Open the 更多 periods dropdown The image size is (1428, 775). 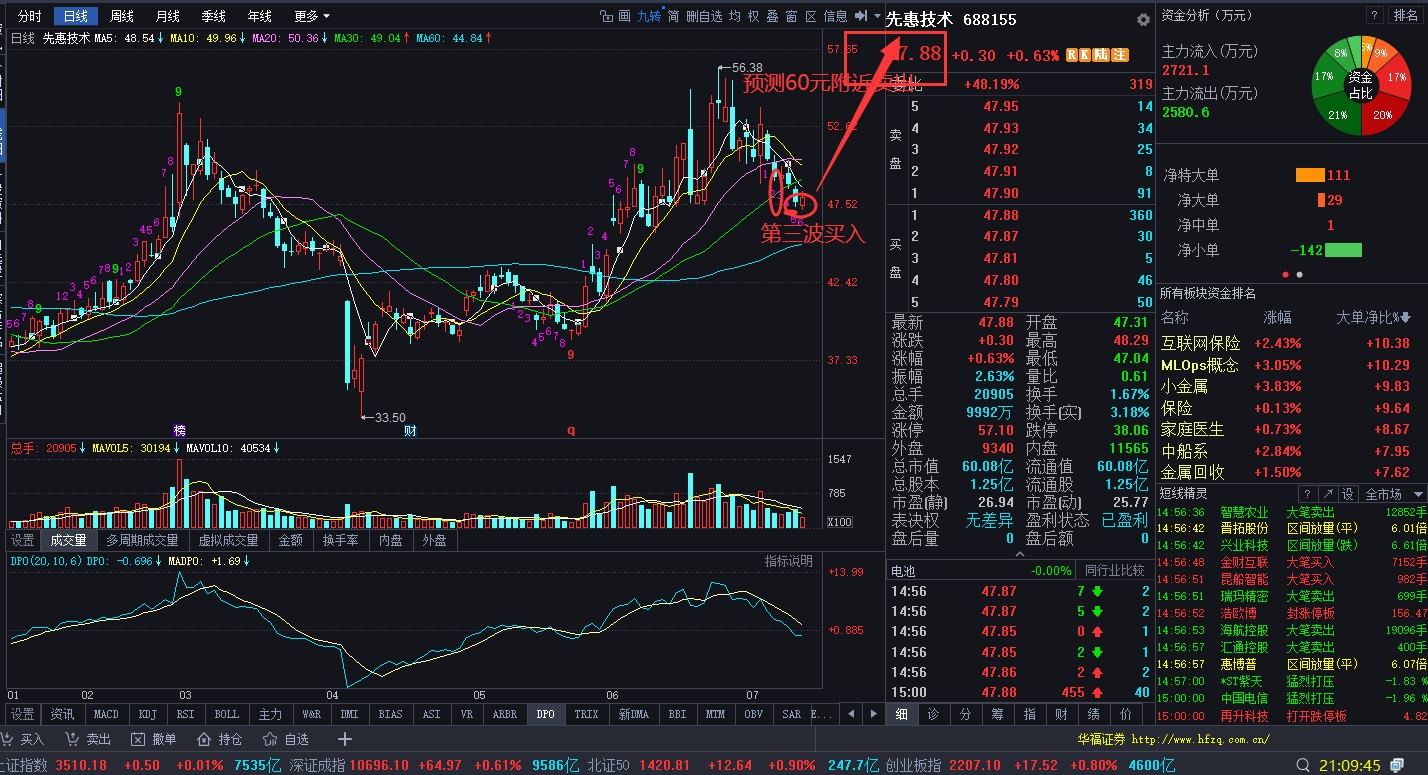coord(312,16)
